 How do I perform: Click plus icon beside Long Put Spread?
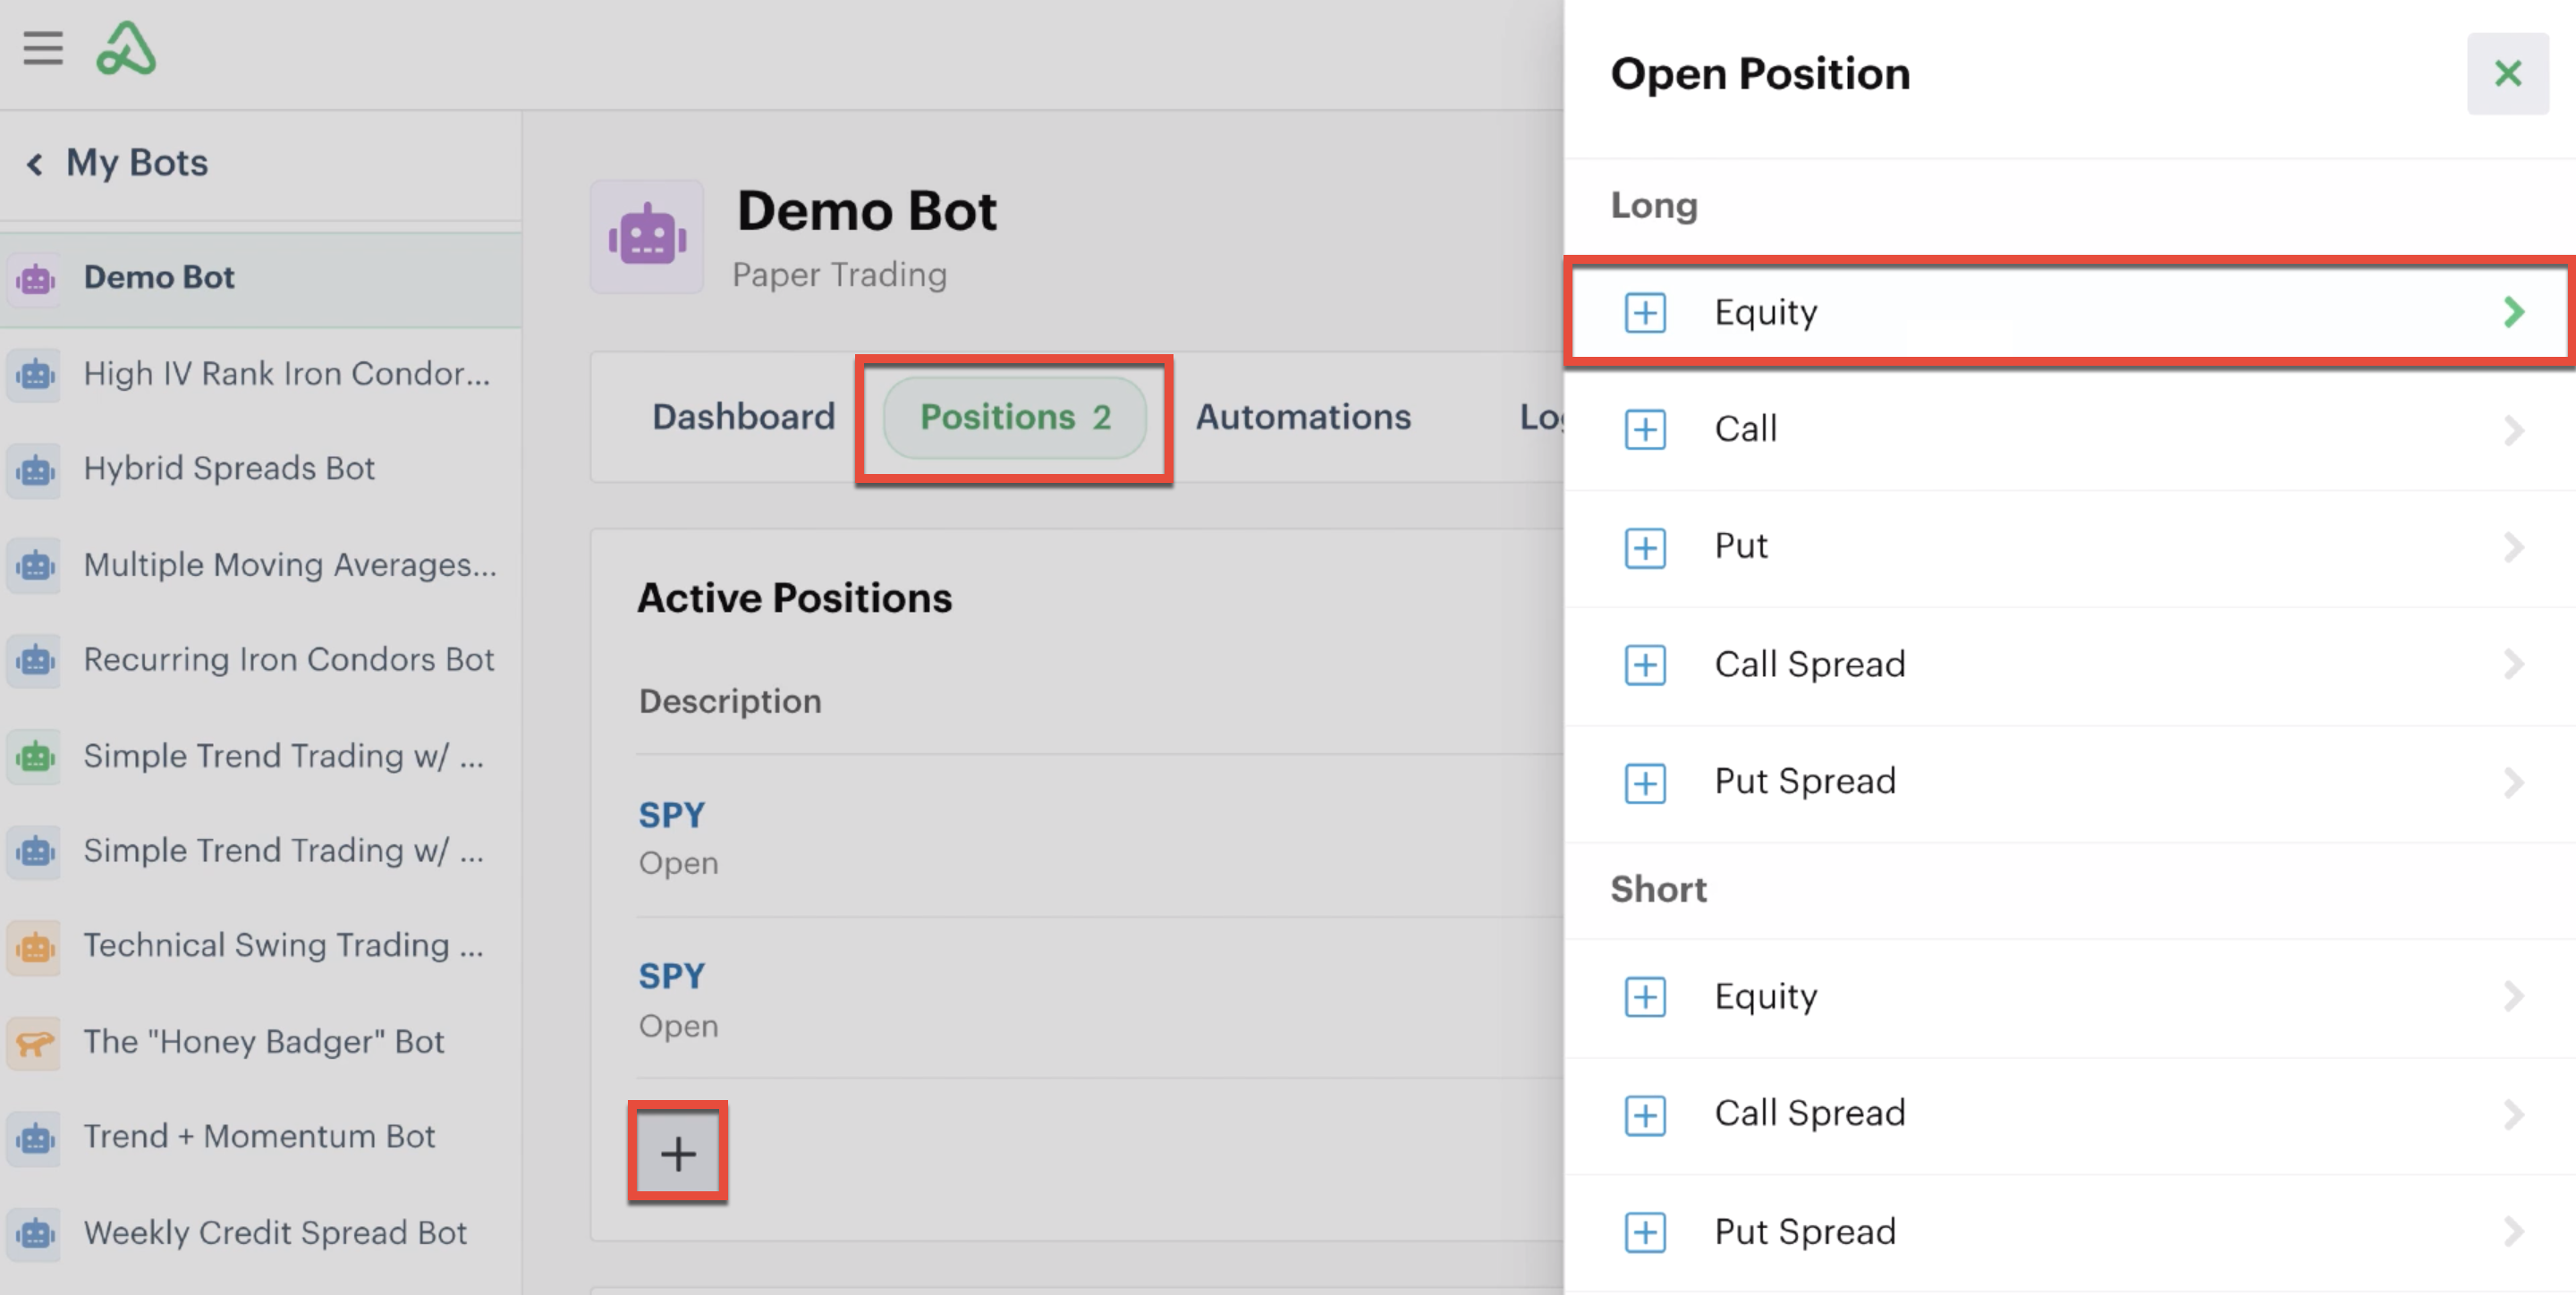[x=1645, y=783]
